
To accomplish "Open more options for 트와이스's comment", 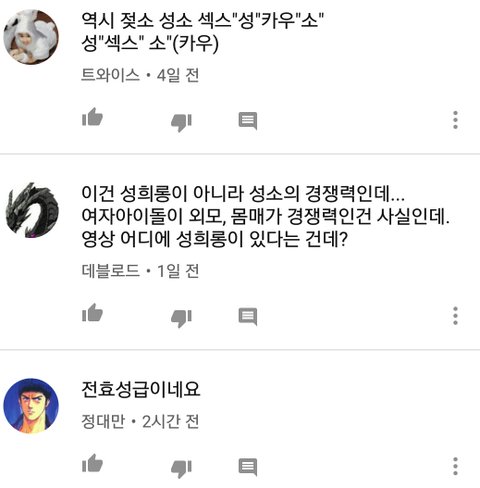I will tap(455, 120).
